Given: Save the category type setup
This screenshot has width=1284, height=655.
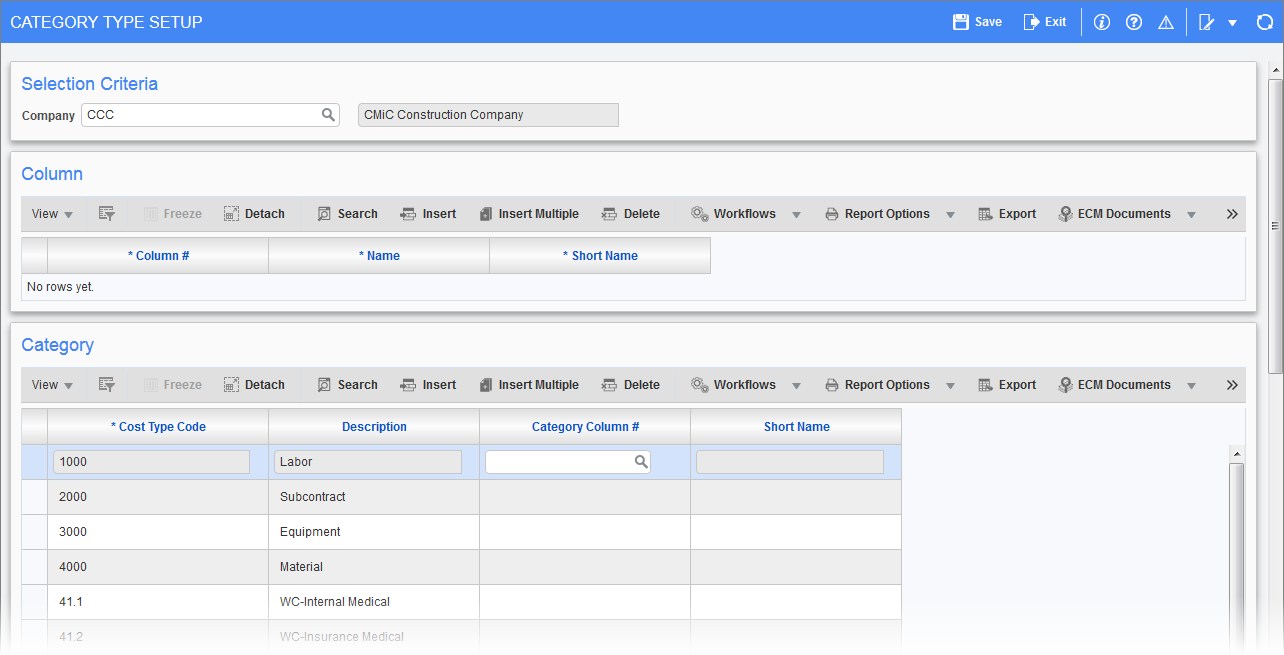Looking at the screenshot, I should [975, 21].
